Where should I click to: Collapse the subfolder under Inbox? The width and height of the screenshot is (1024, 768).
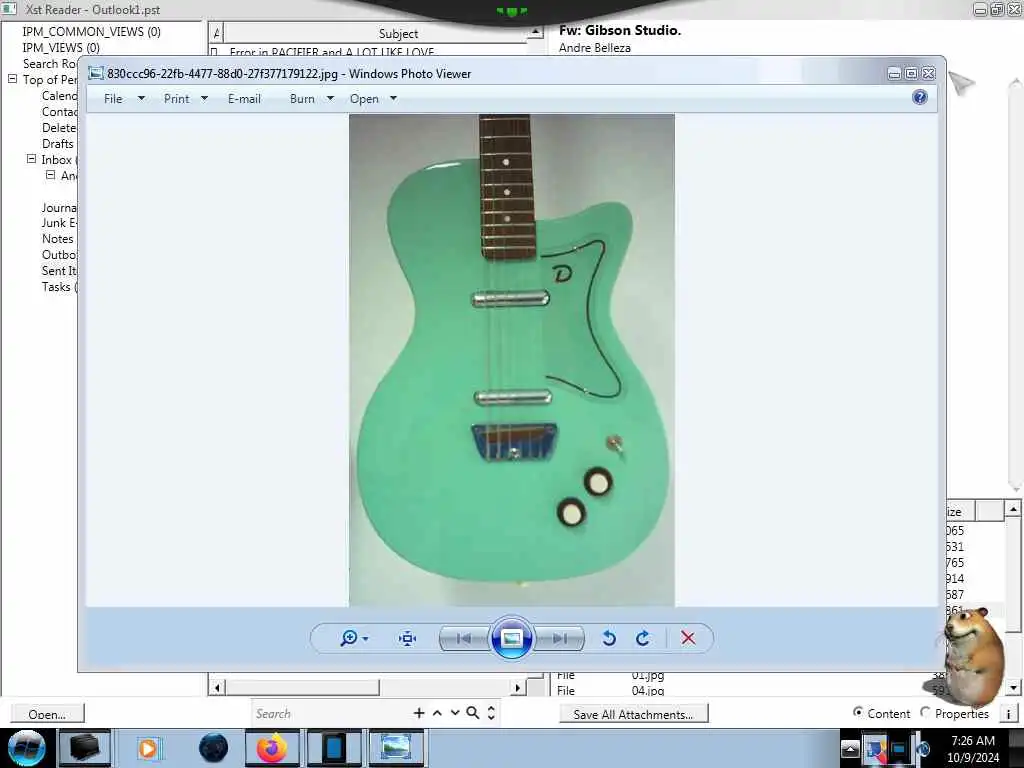[x=50, y=175]
